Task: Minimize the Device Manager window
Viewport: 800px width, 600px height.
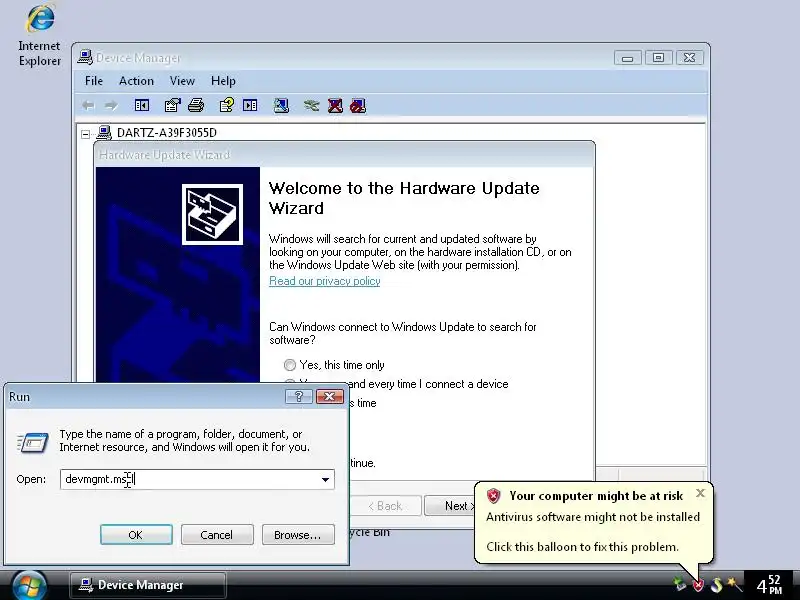Action: (x=628, y=58)
